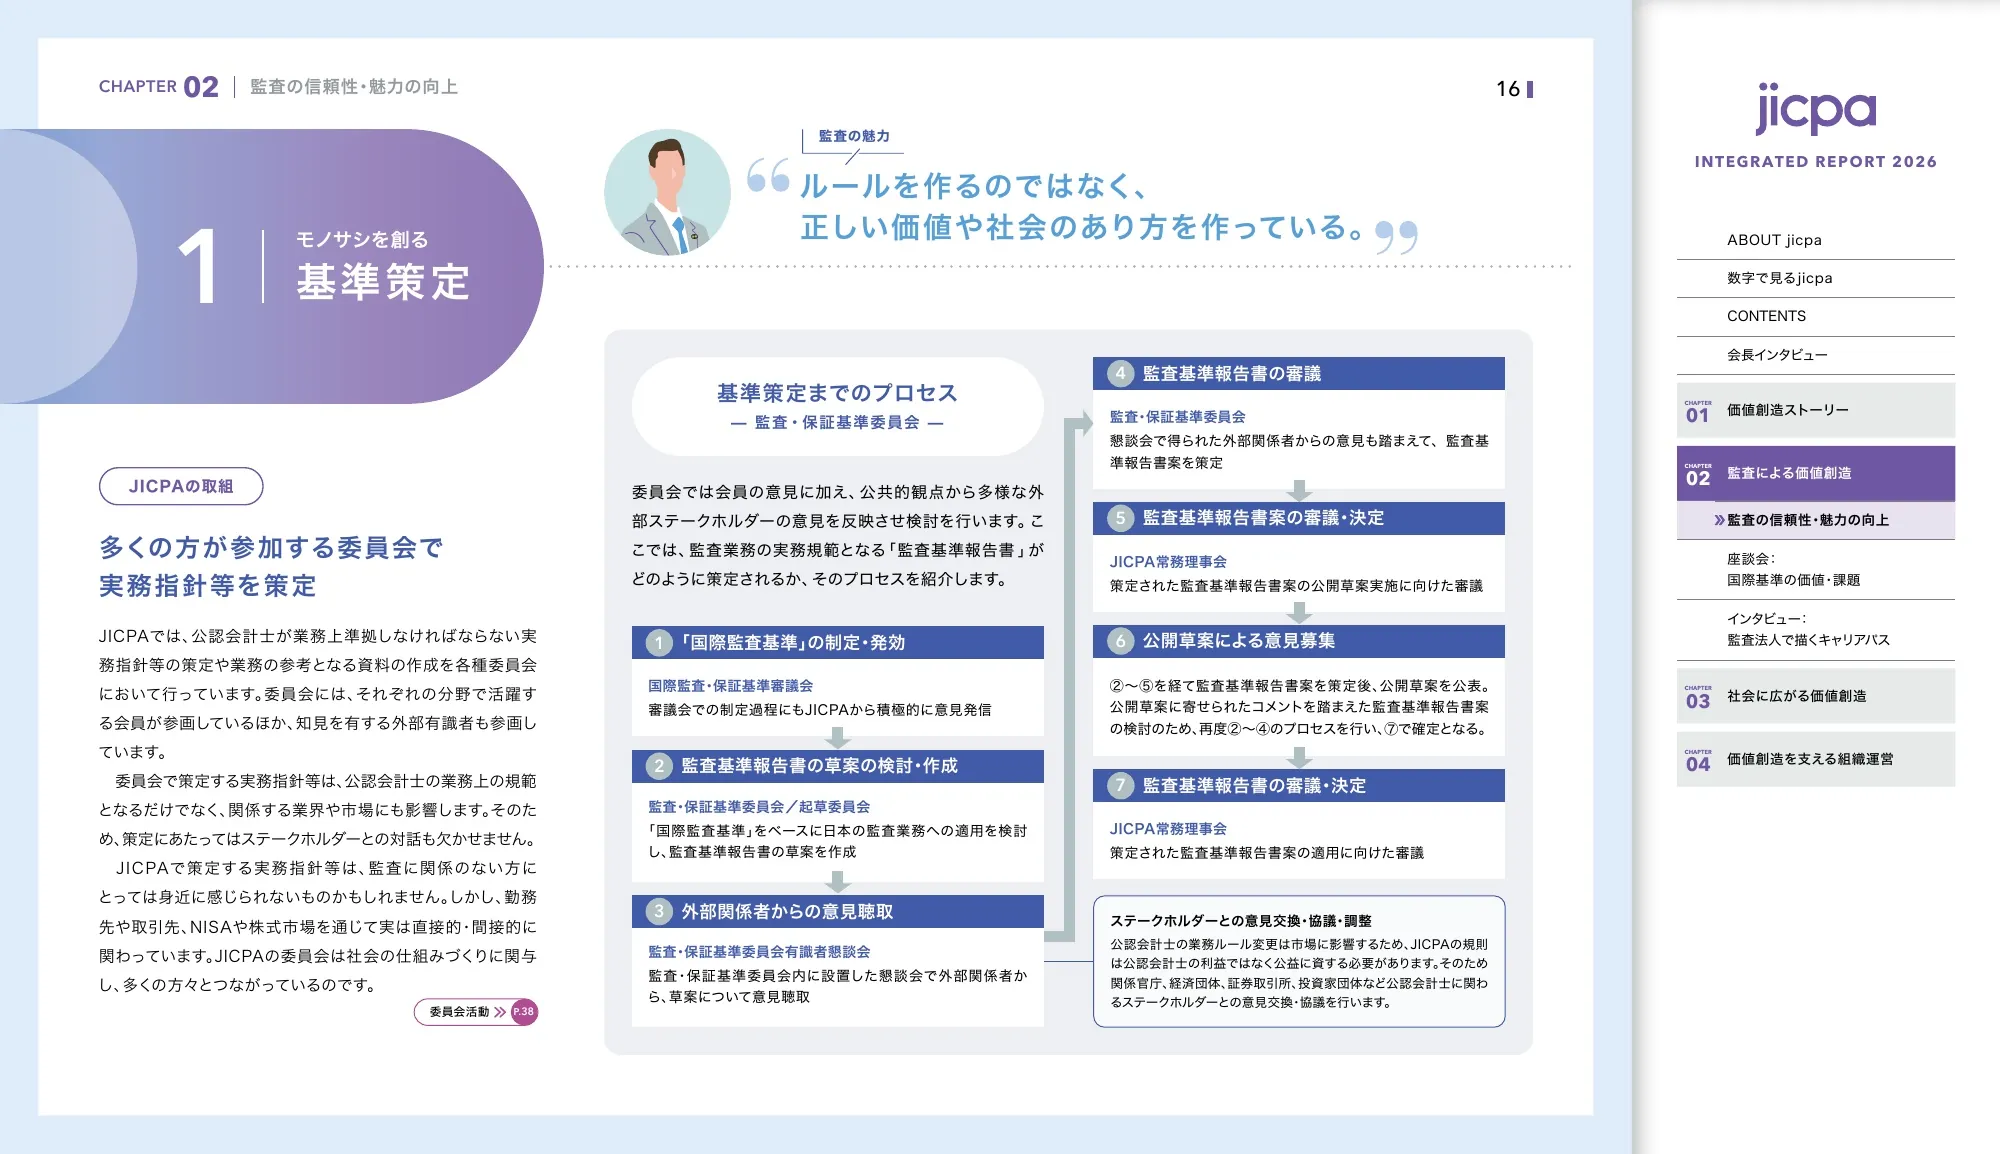Click step 6 number circle

1120,641
